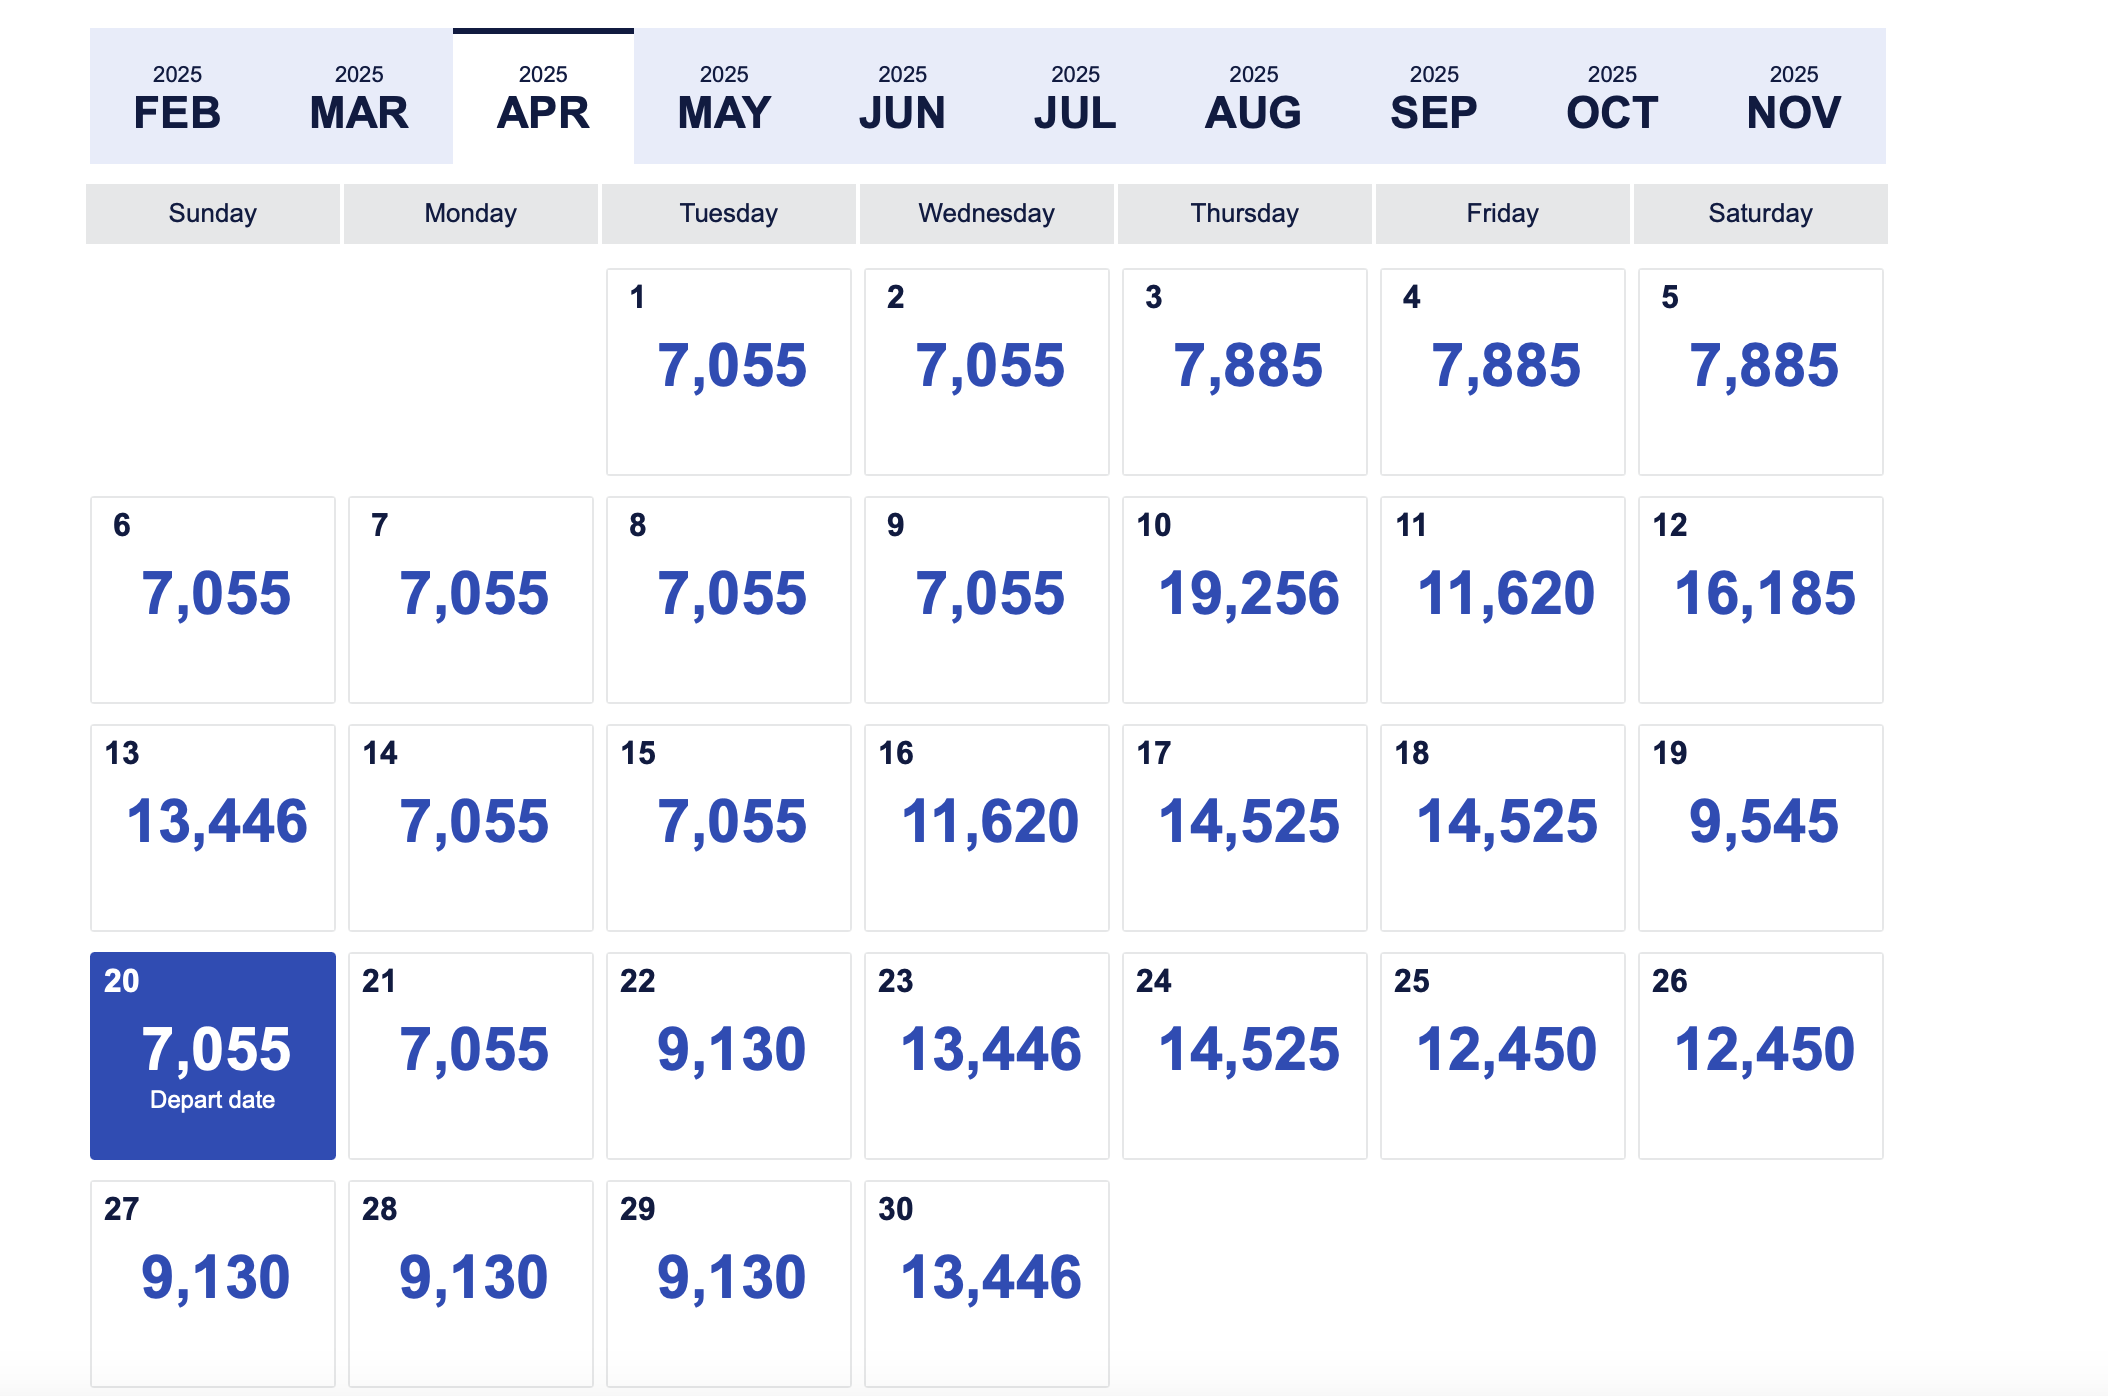Choose April 3 fare of 7,885
2108x1396 pixels.
(x=1244, y=371)
